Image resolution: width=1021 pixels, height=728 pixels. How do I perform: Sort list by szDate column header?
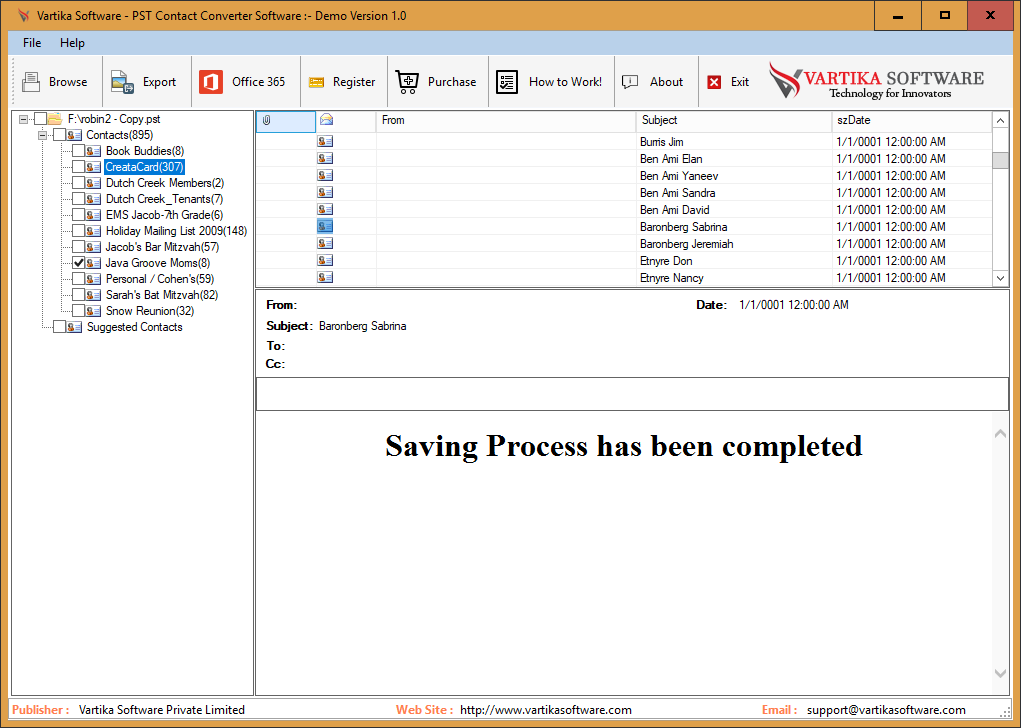point(912,120)
